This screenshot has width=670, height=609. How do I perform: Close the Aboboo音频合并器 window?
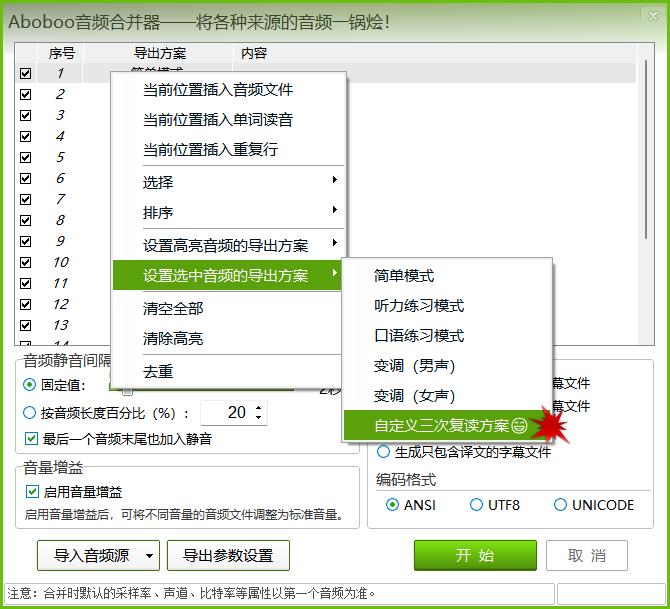[x=653, y=16]
